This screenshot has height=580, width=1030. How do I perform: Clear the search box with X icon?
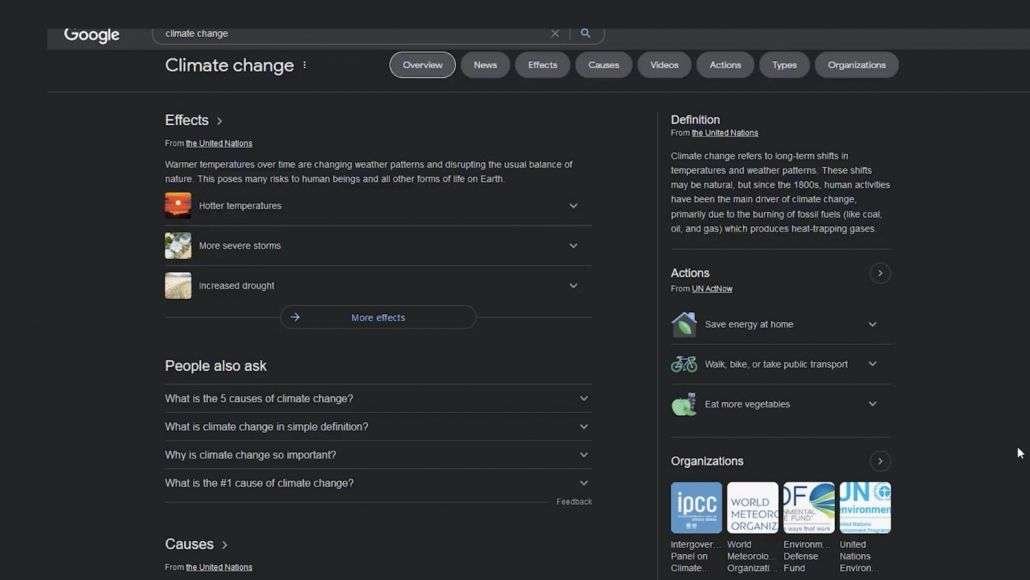pos(555,33)
